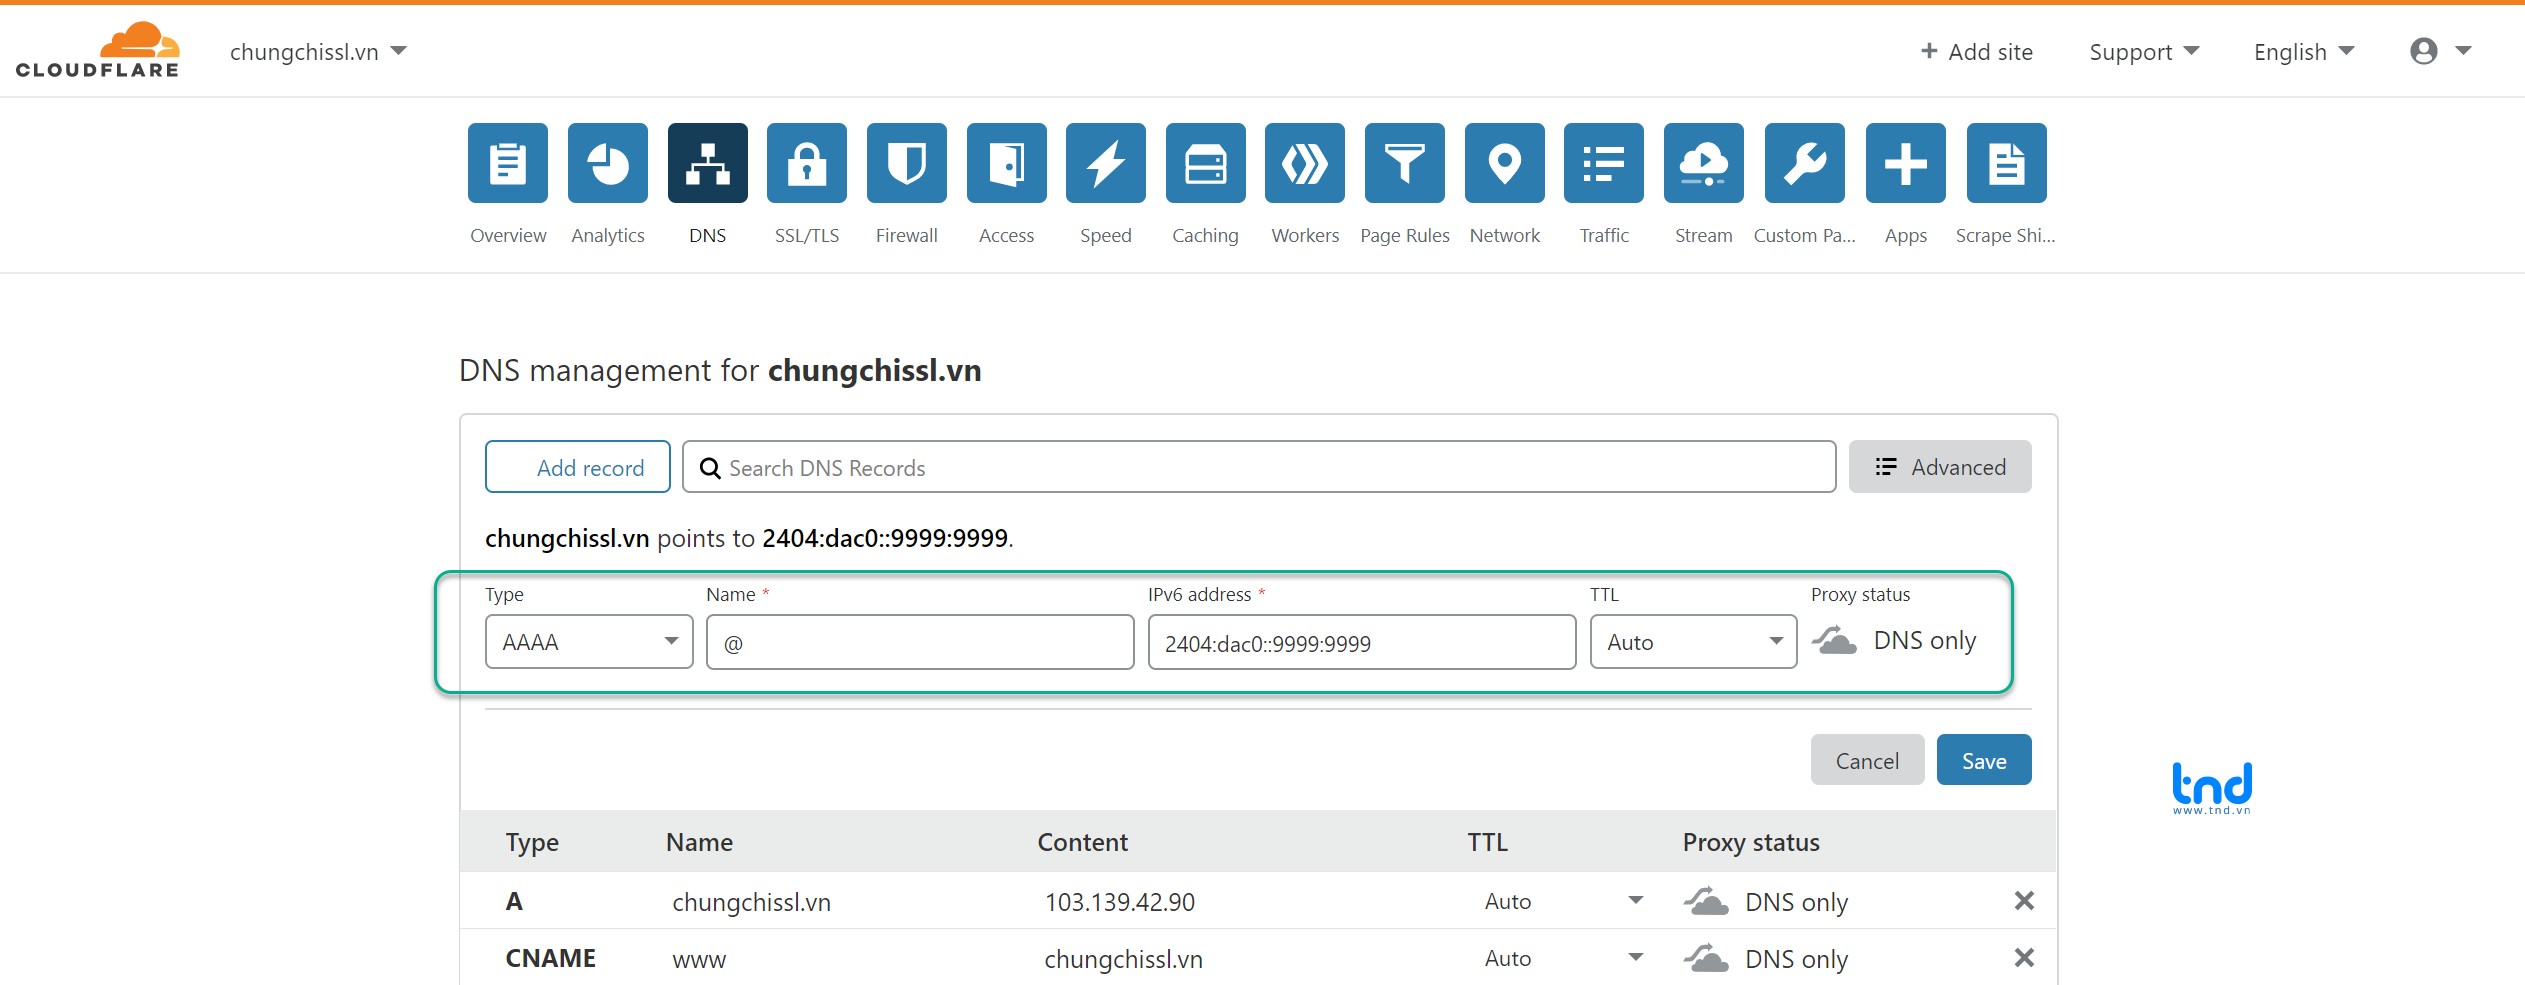Delete the A record with X icon

coord(2024,901)
